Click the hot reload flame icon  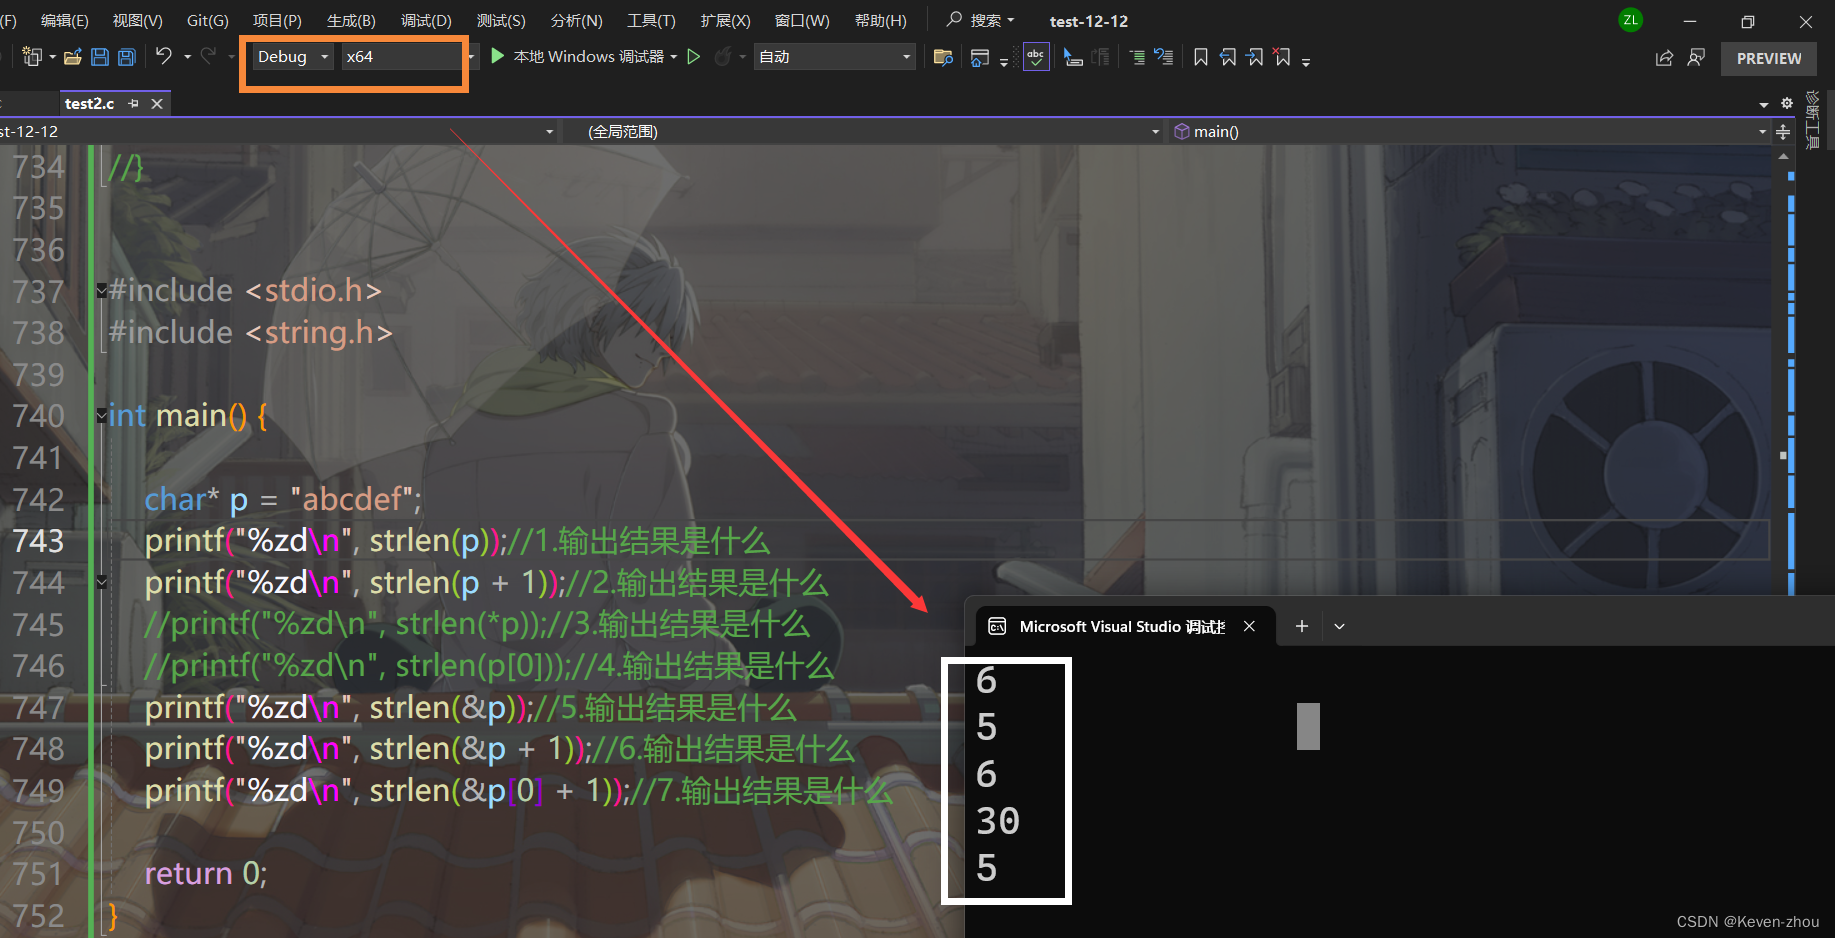click(723, 57)
